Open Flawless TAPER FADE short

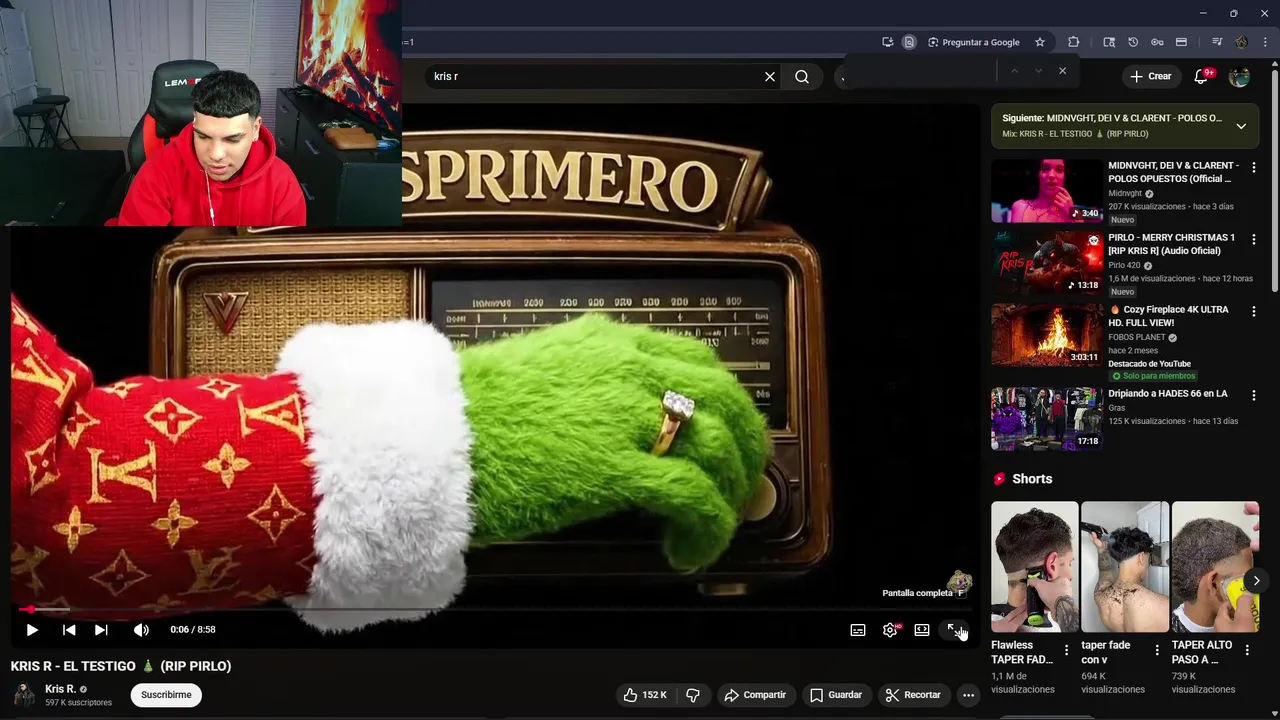[1034, 567]
